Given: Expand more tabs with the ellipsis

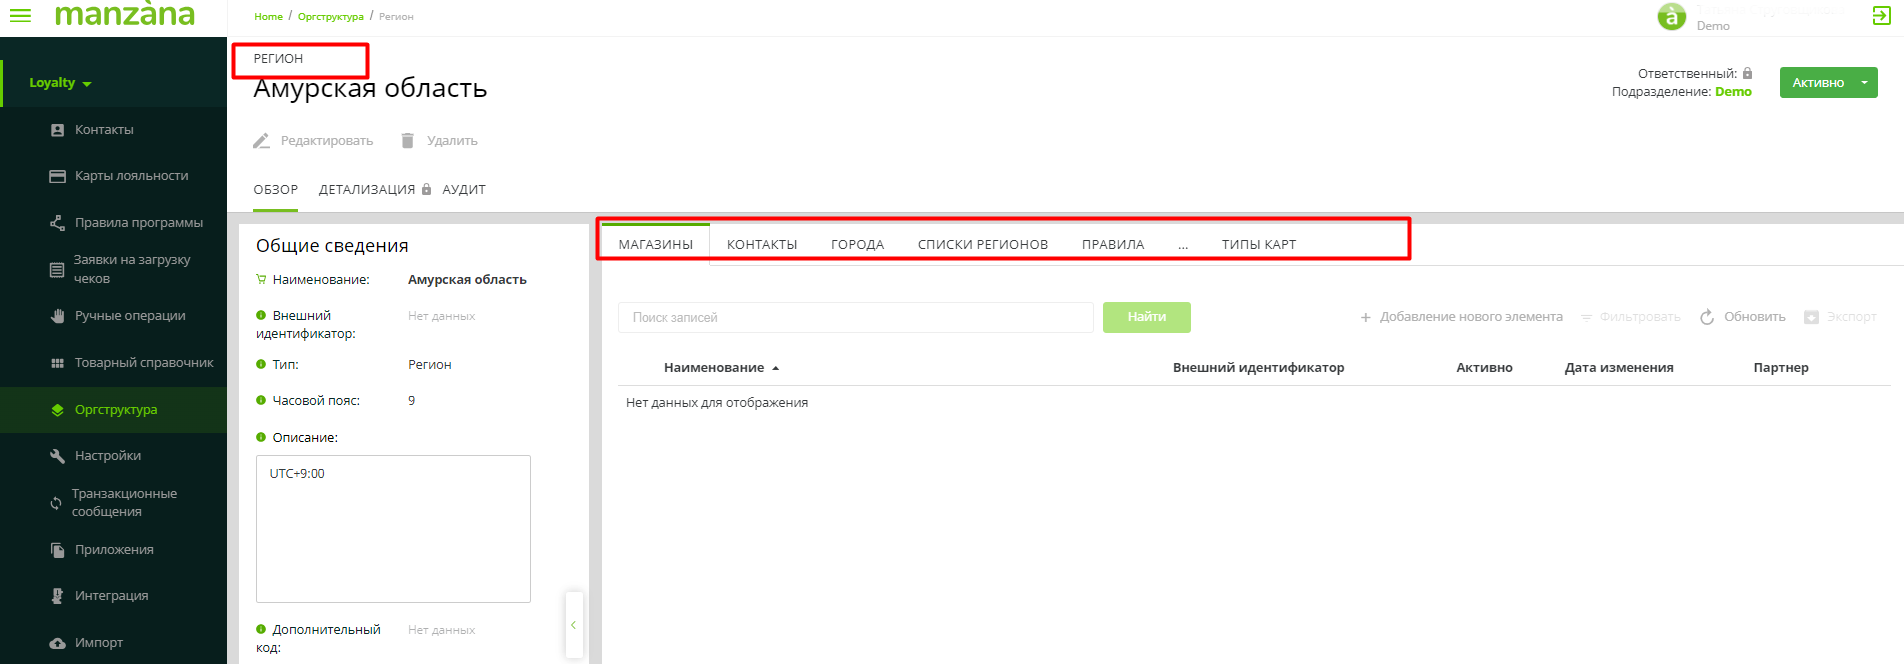Looking at the screenshot, I should click(x=1183, y=245).
